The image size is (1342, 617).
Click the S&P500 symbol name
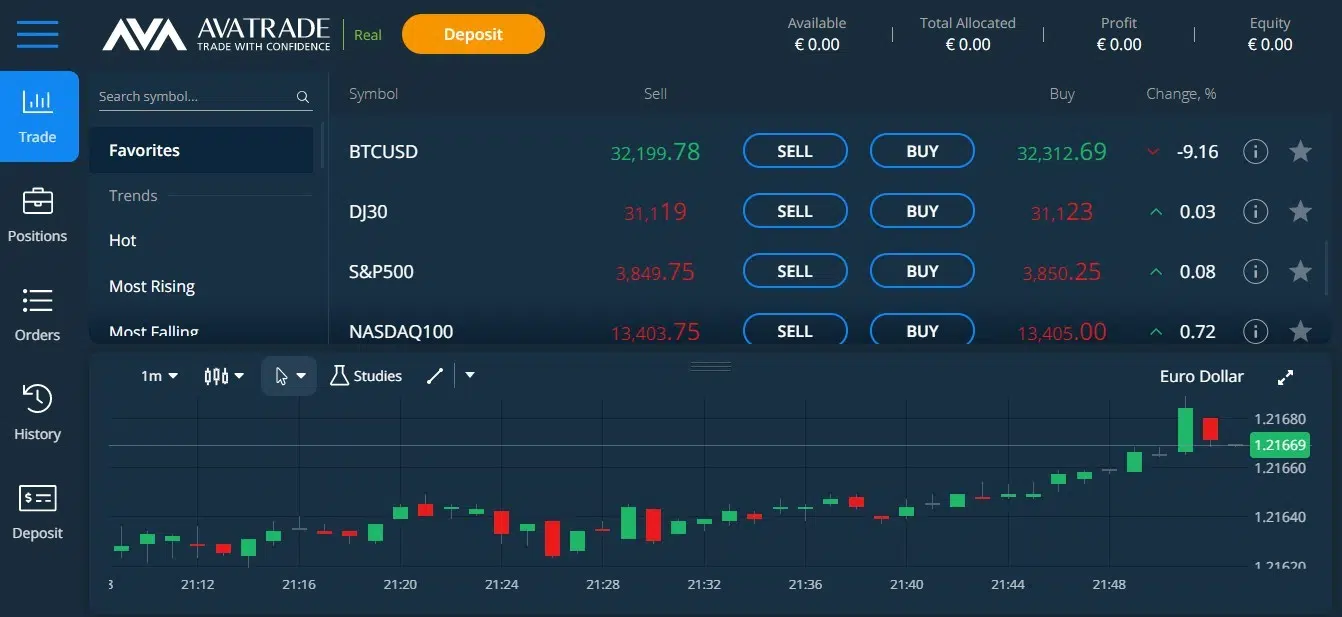click(x=381, y=272)
